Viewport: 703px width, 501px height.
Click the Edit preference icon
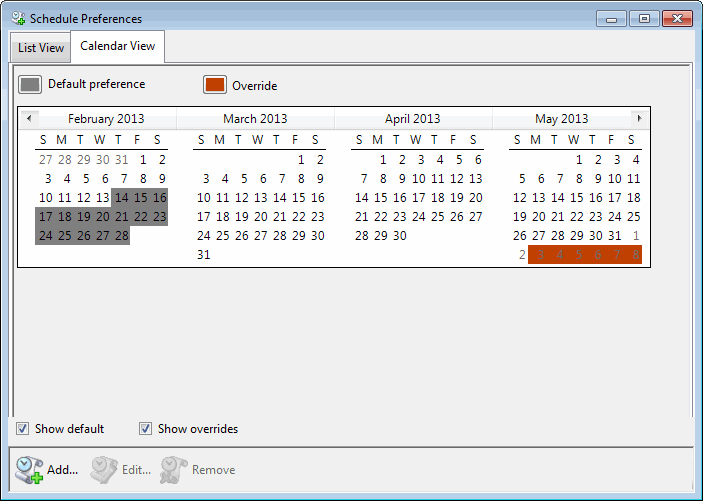[x=104, y=468]
